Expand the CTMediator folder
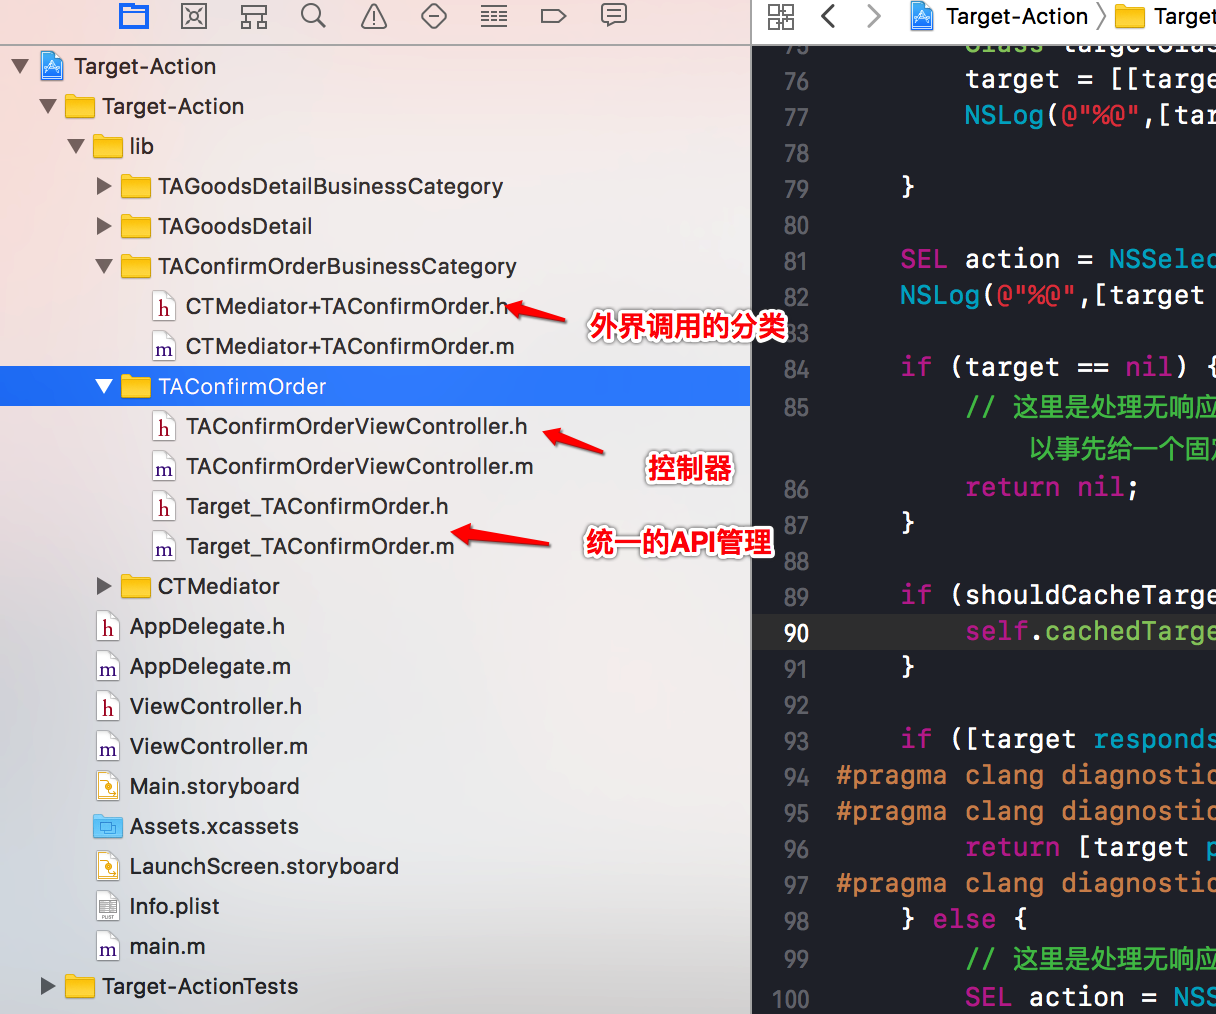This screenshot has width=1216, height=1014. coord(103,586)
